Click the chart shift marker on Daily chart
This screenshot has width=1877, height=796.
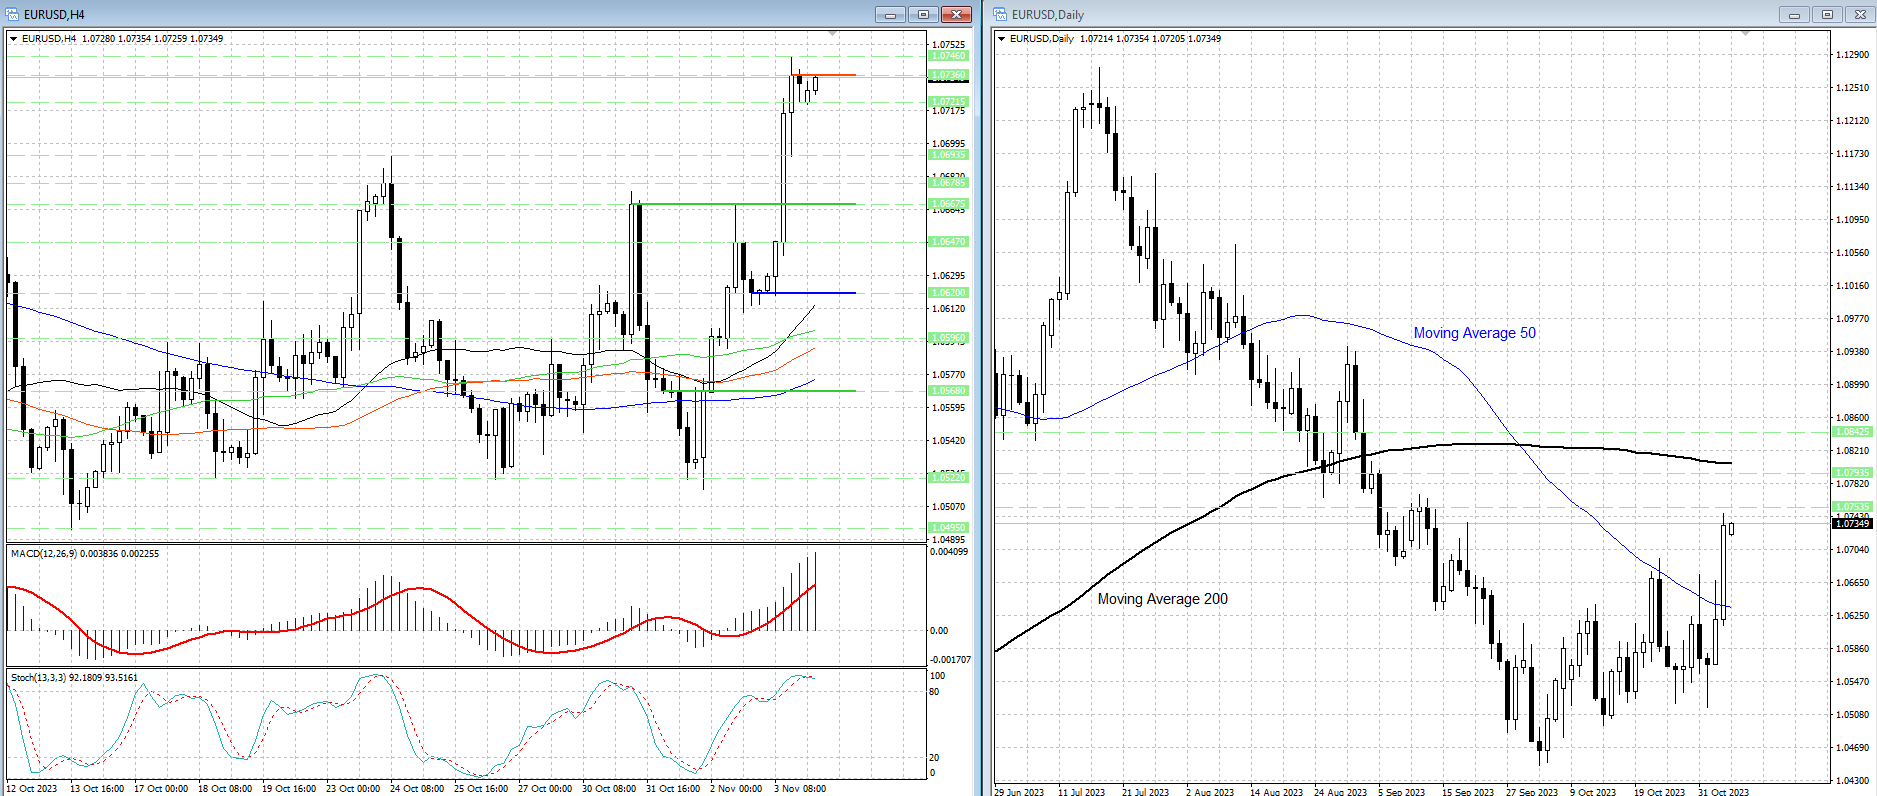point(1746,34)
